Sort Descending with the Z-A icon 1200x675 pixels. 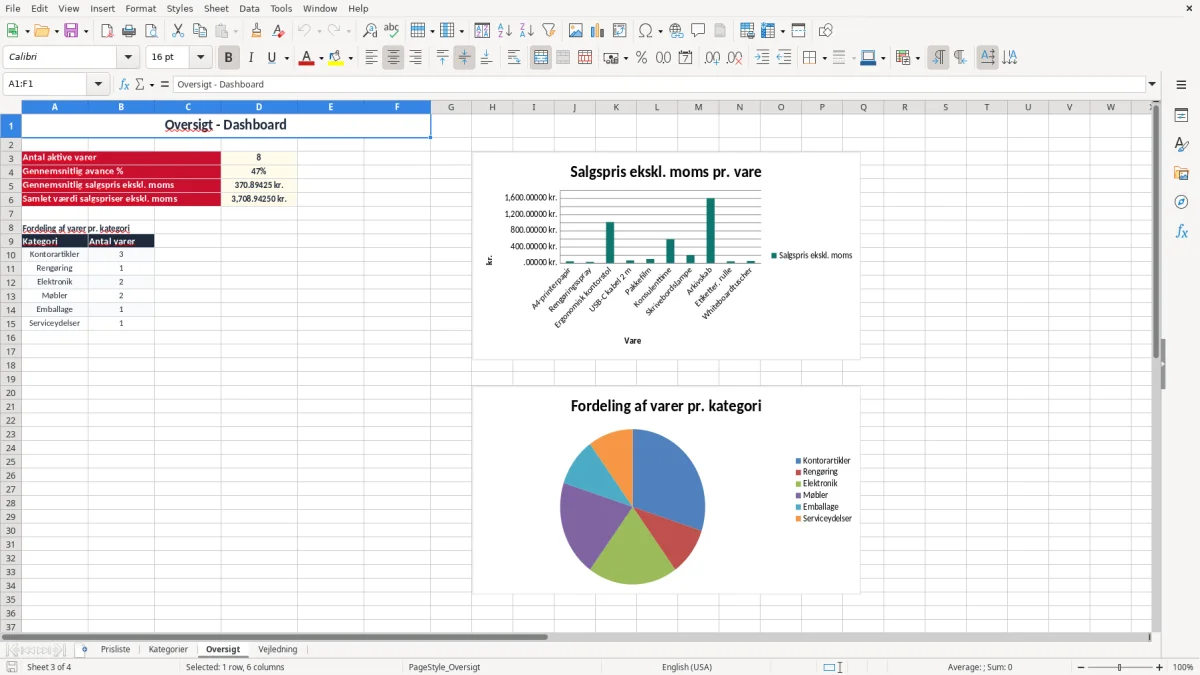tap(527, 31)
